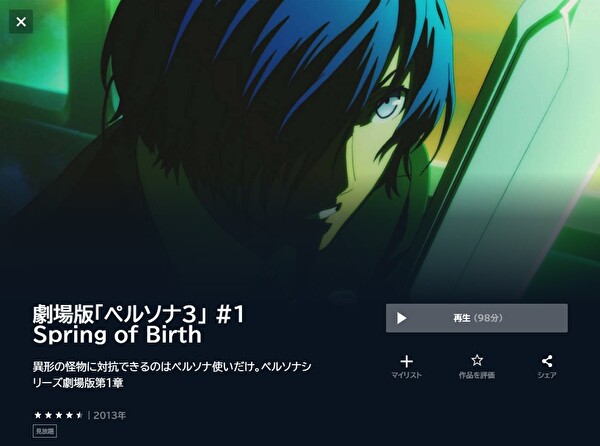Open the description starting with 異形の怪物
600x446 pixels.
(172, 374)
